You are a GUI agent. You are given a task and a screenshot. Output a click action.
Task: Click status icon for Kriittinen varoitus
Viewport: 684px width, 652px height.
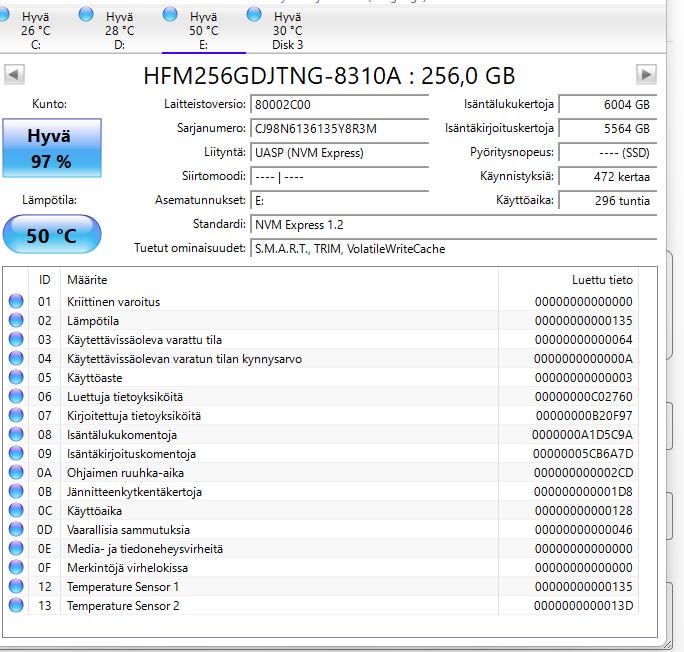coord(16,302)
